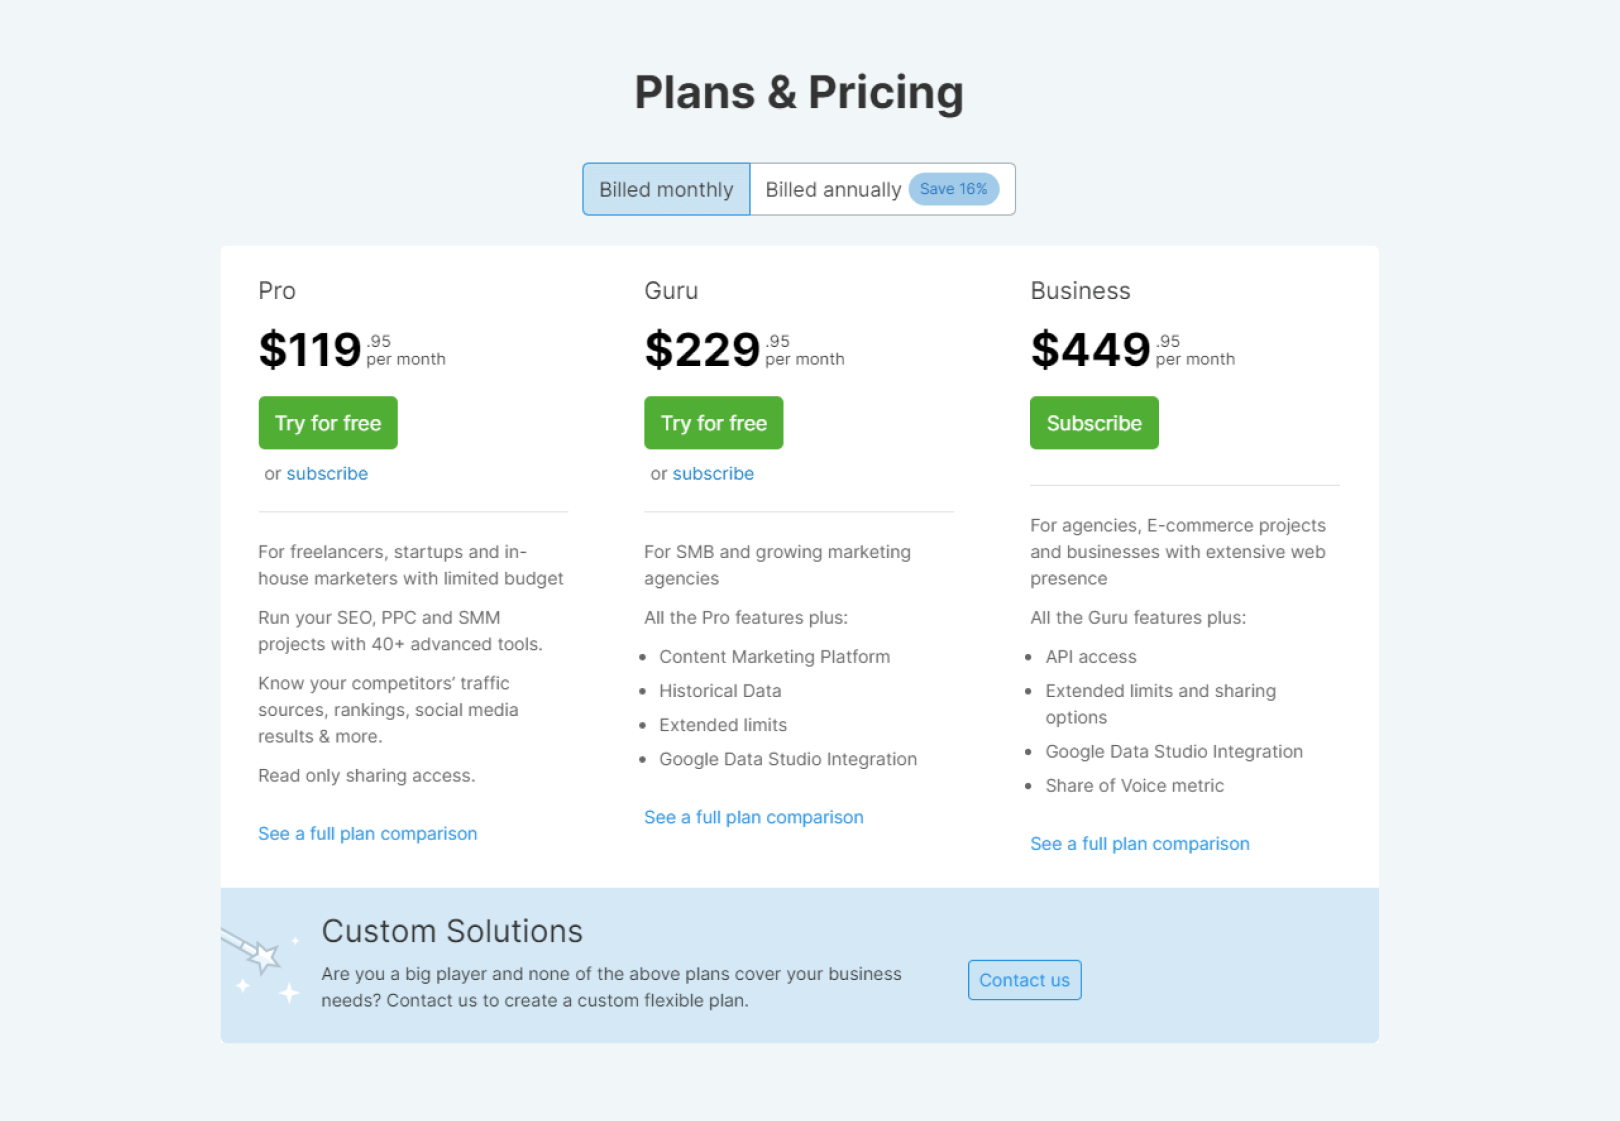The image size is (1620, 1121).
Task: Click the $119.95 Pro price
Action: tap(310, 350)
